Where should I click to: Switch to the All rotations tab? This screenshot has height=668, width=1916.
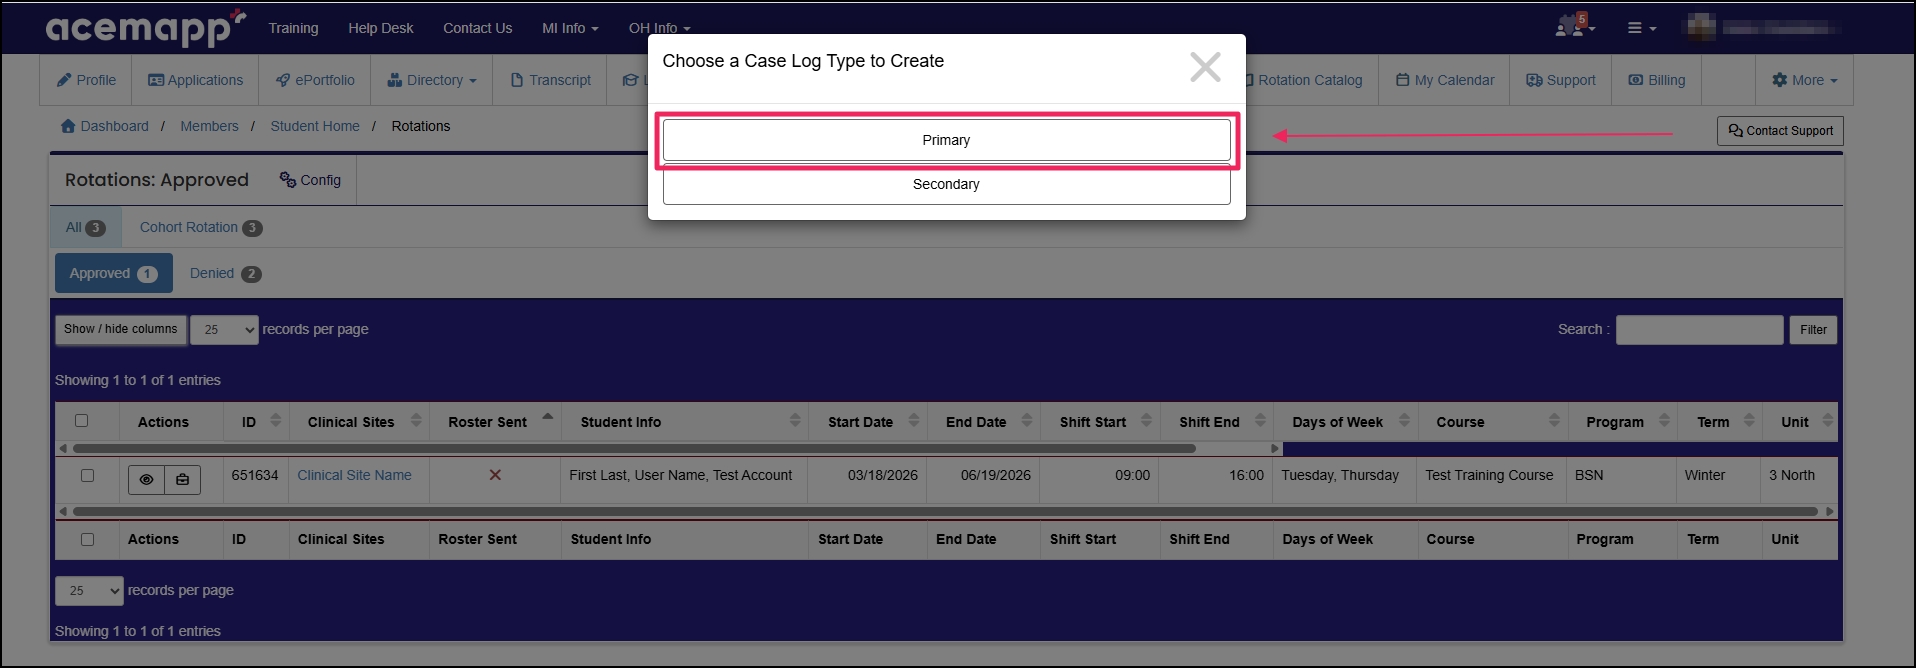tap(86, 227)
